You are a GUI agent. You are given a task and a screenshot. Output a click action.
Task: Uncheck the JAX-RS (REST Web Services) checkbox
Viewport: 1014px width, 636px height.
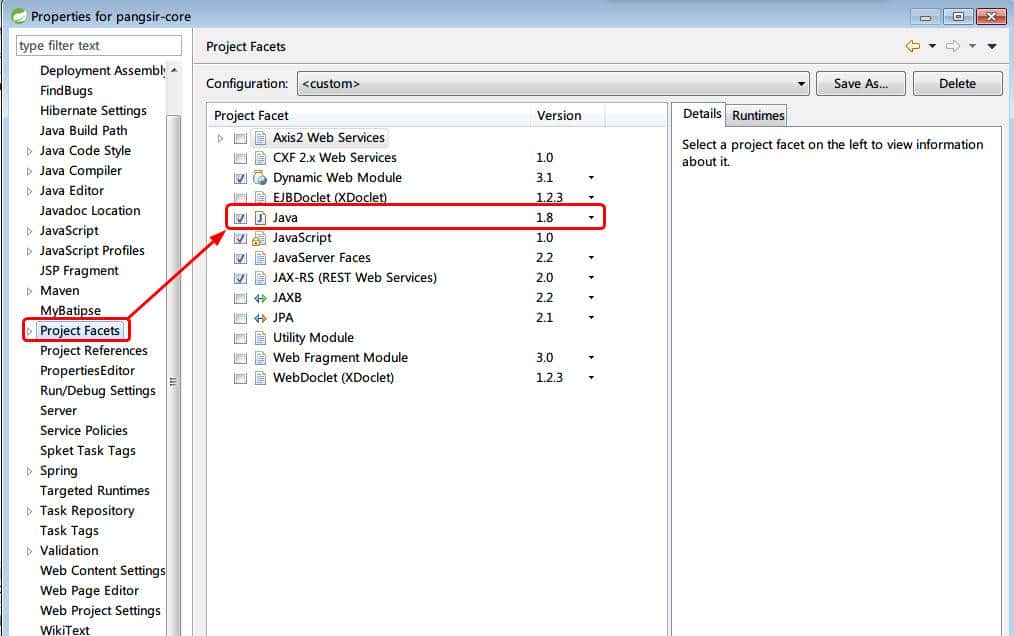tap(241, 279)
